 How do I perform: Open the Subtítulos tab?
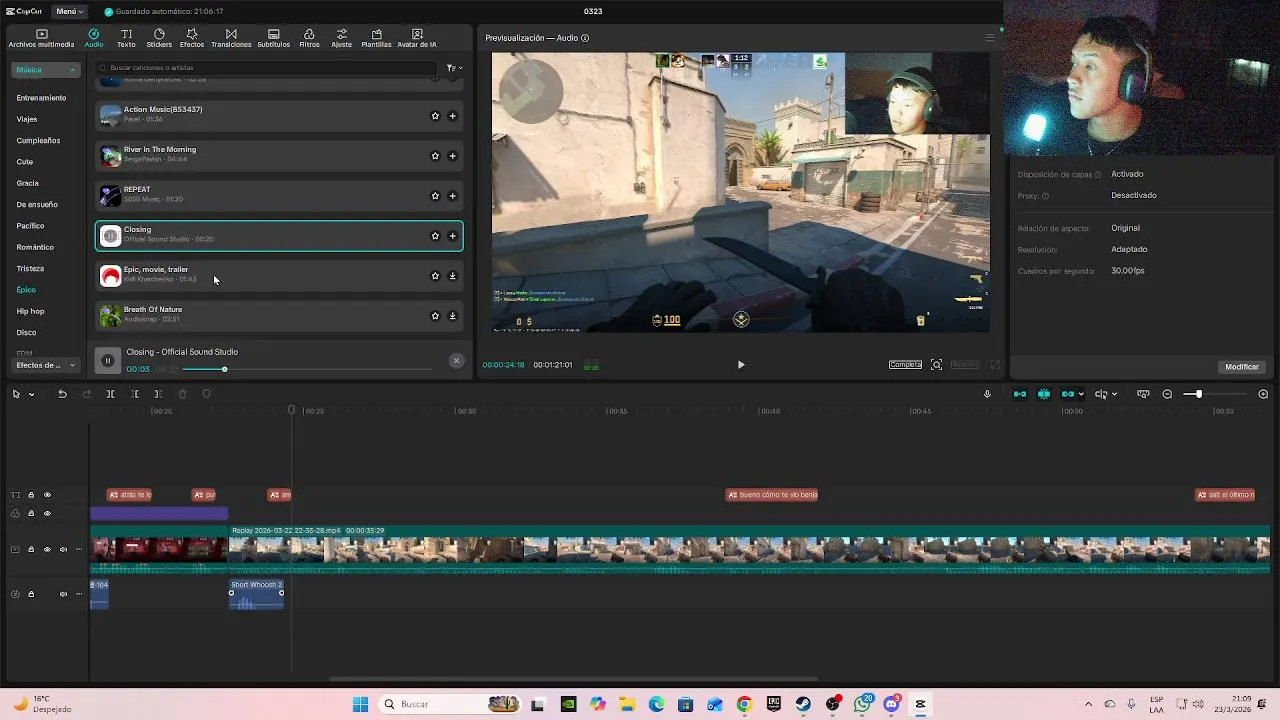pos(274,38)
